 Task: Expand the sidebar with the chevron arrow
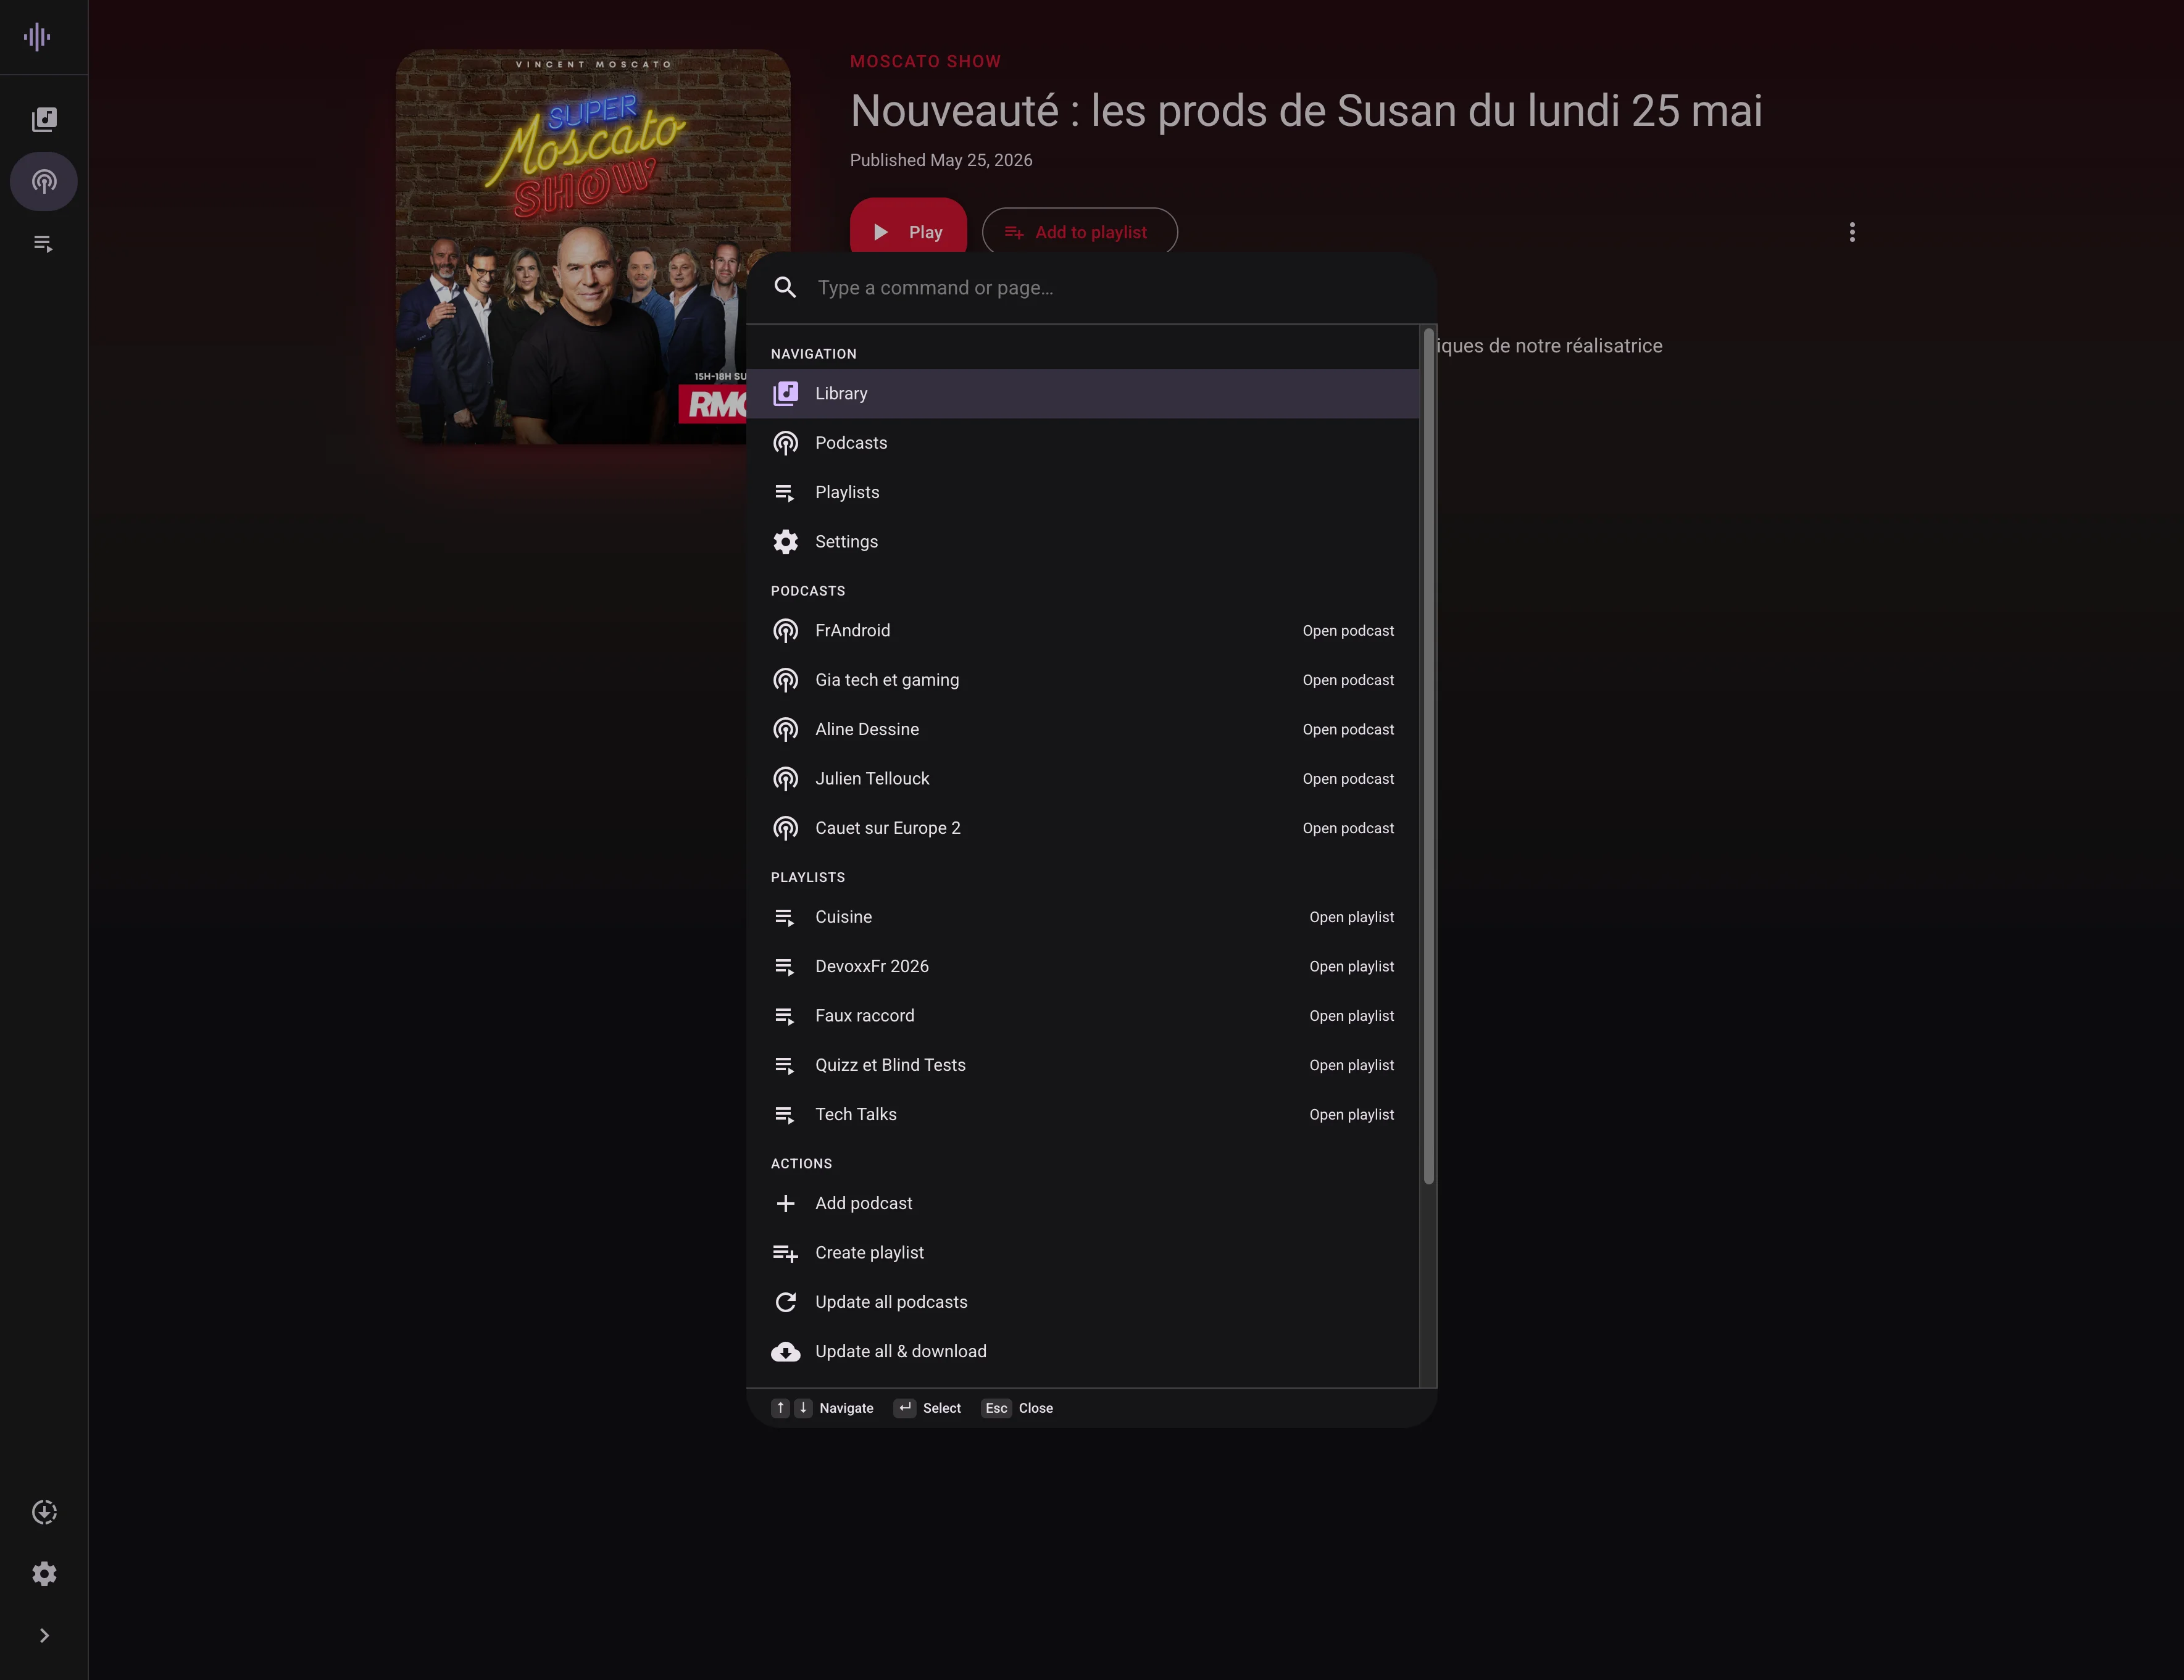(x=44, y=1636)
